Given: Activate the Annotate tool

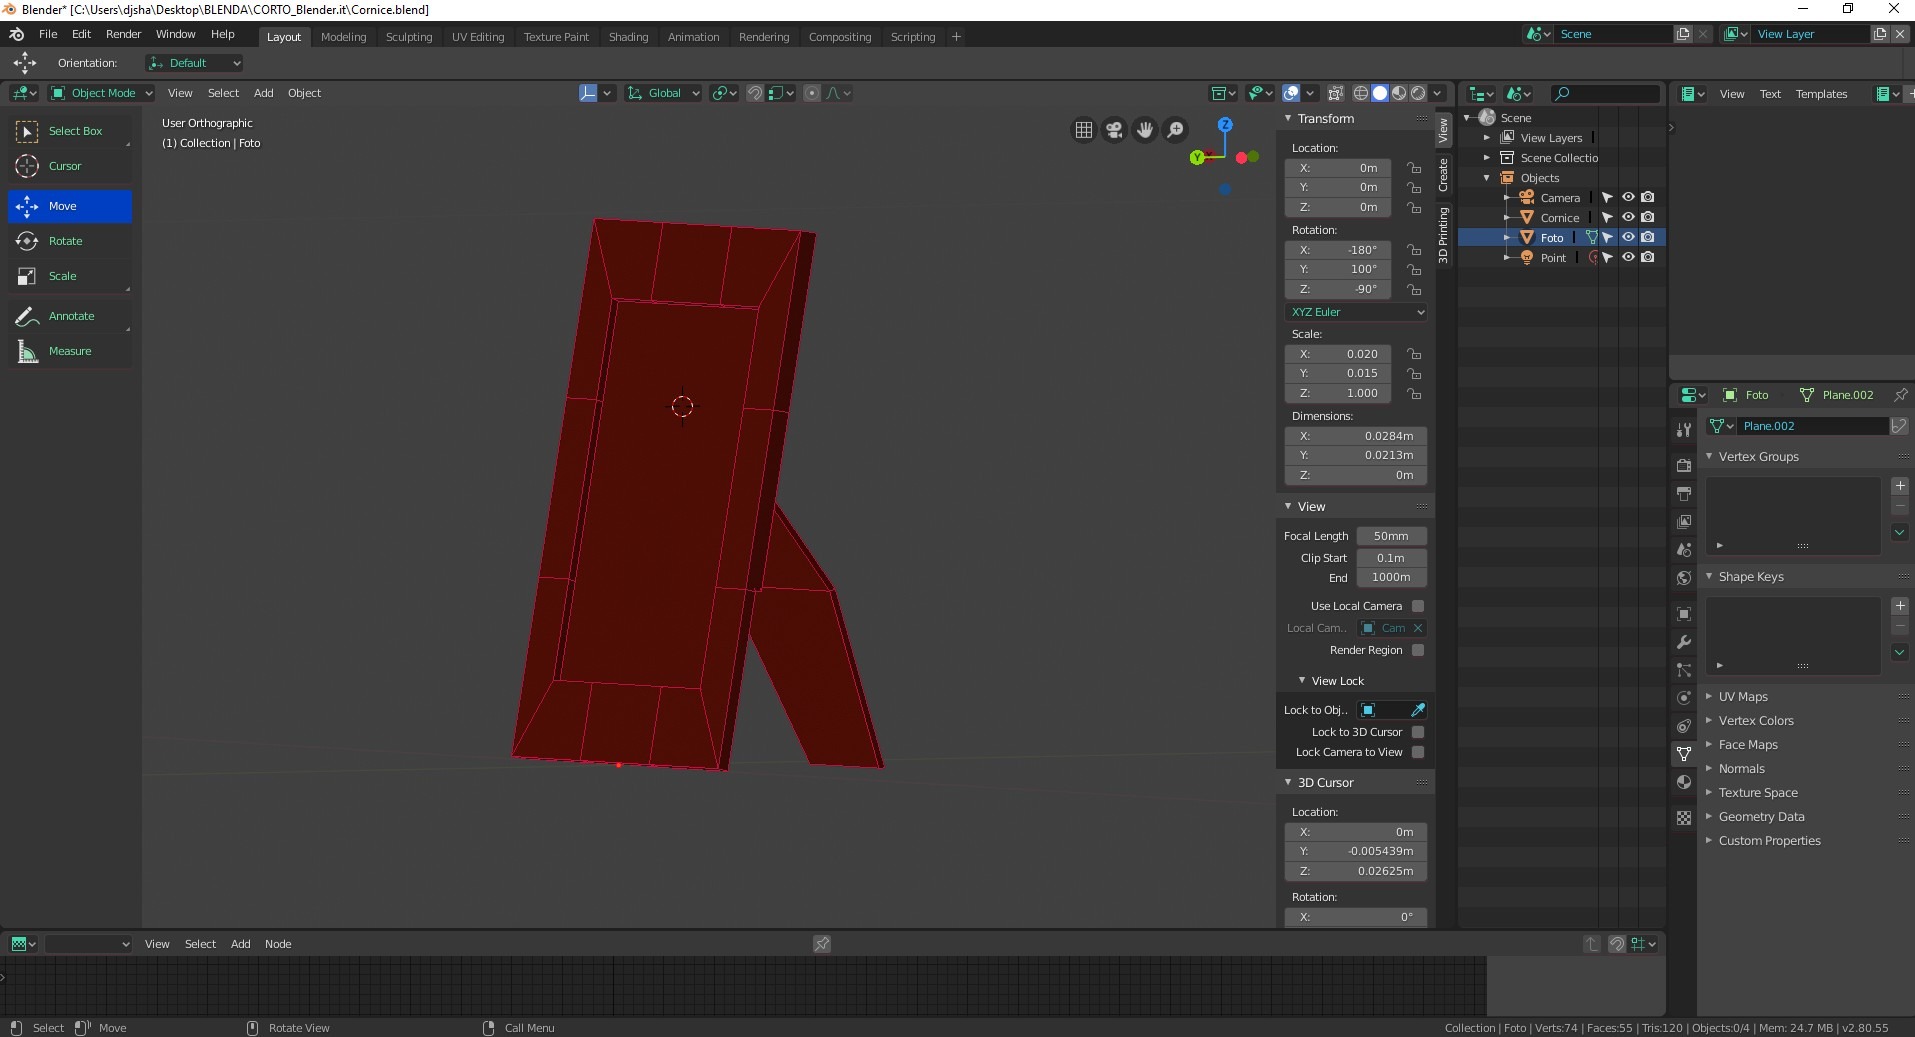Looking at the screenshot, I should tap(70, 316).
